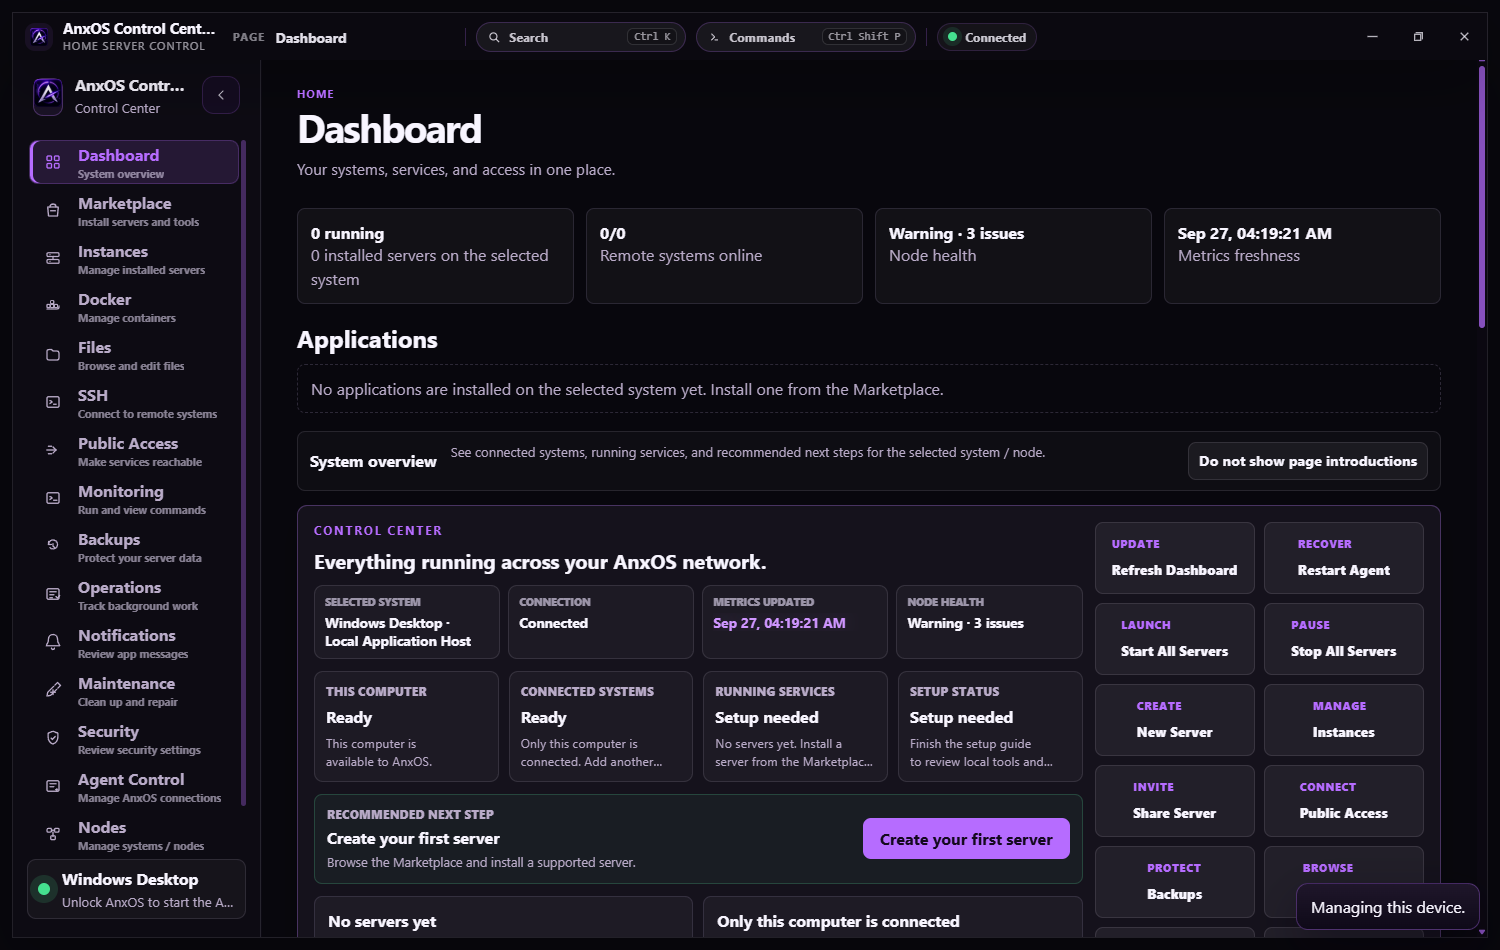Click the Docker container icon
The image size is (1500, 950).
[53, 306]
